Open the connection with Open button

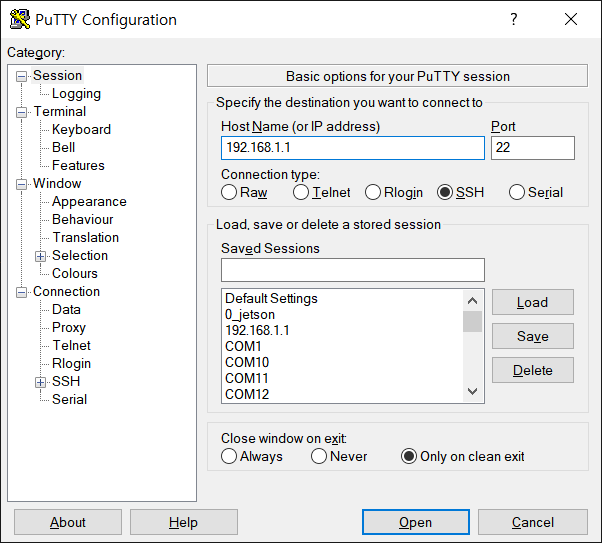(x=416, y=522)
